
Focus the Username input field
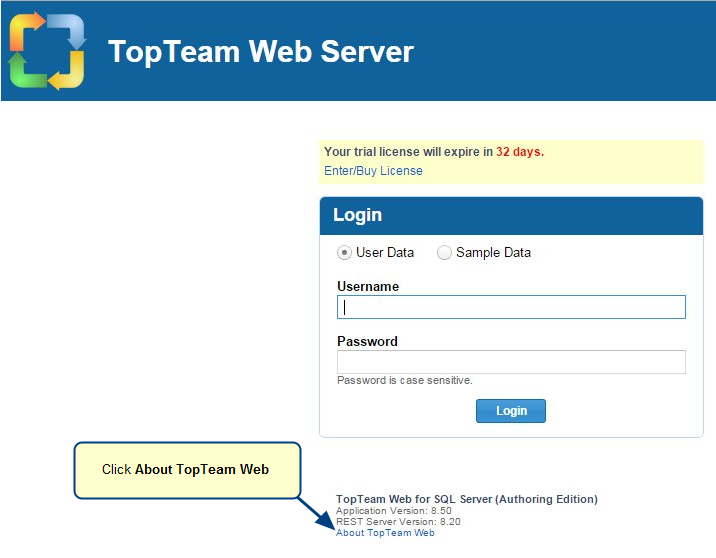point(511,307)
